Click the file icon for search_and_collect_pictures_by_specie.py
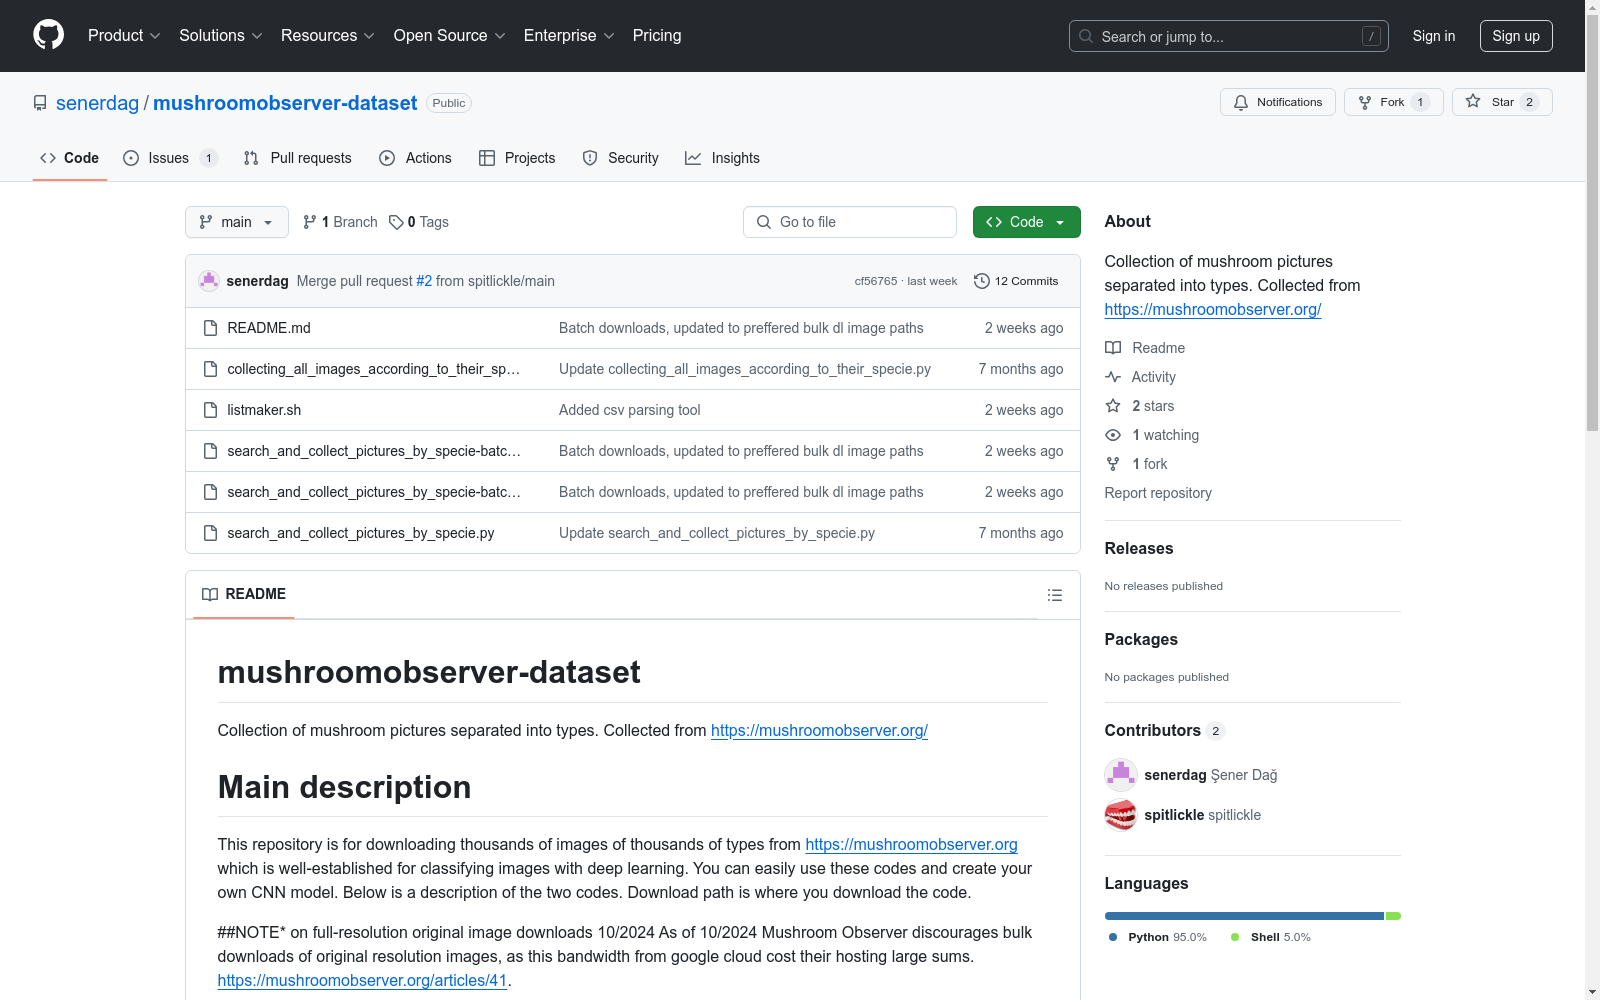Screen dimensions: 1600x1000 [x=210, y=533]
